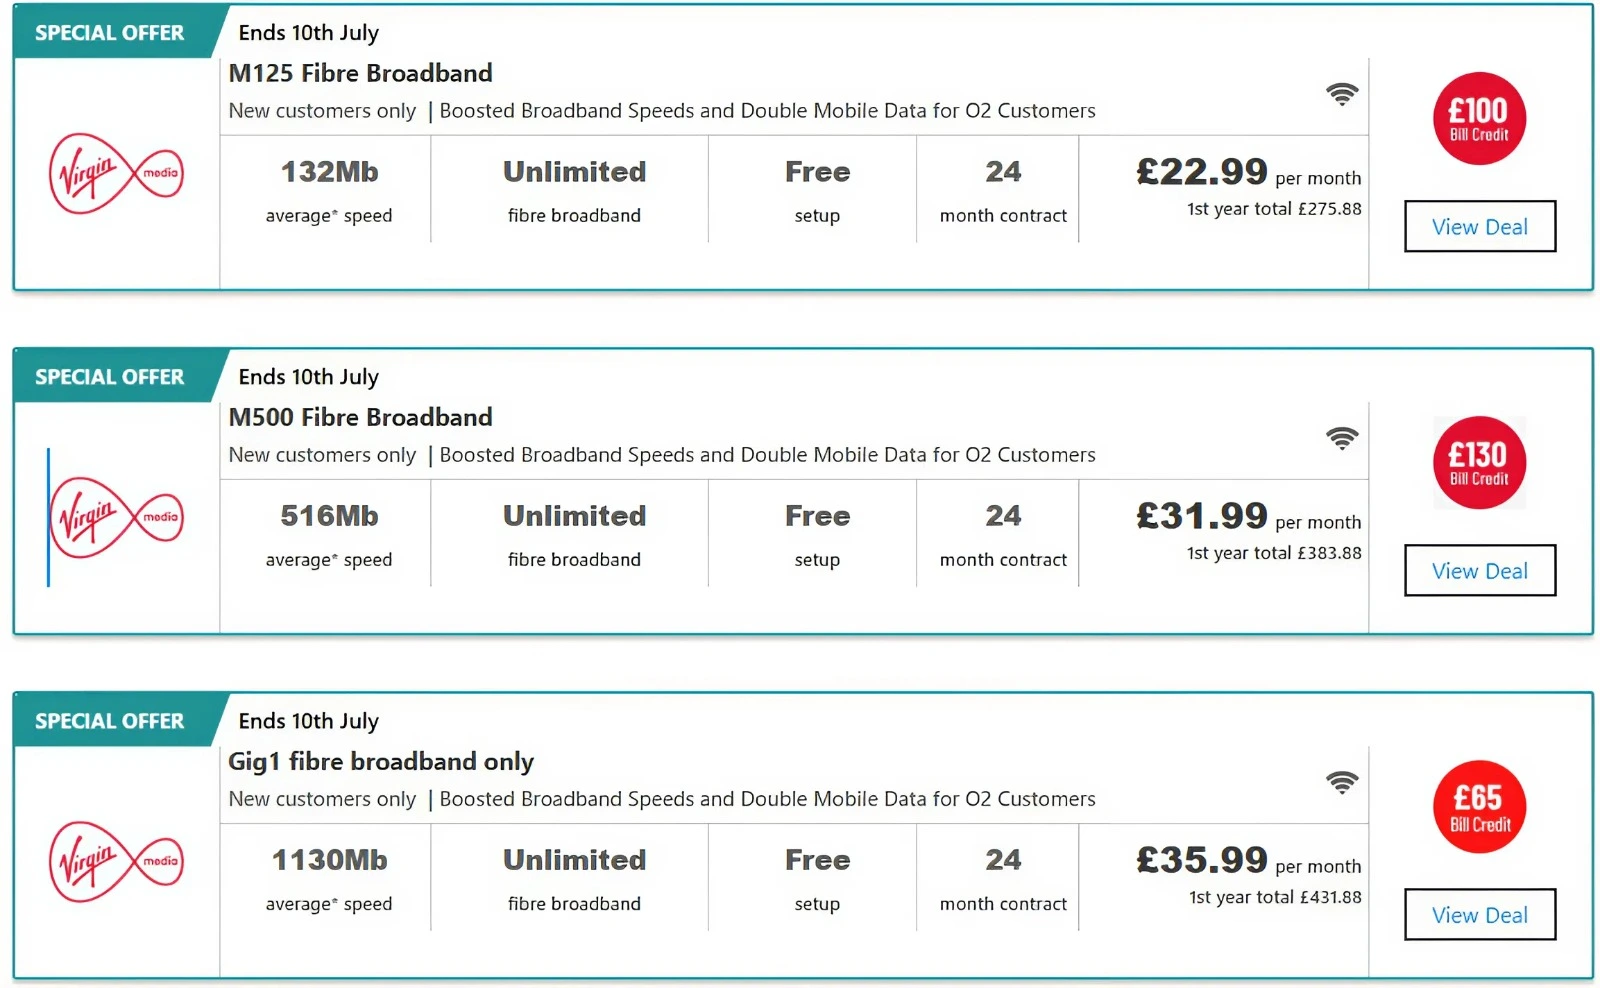1600x988 pixels.
Task: Click the M500 deal WiFi icon
Action: click(x=1342, y=438)
